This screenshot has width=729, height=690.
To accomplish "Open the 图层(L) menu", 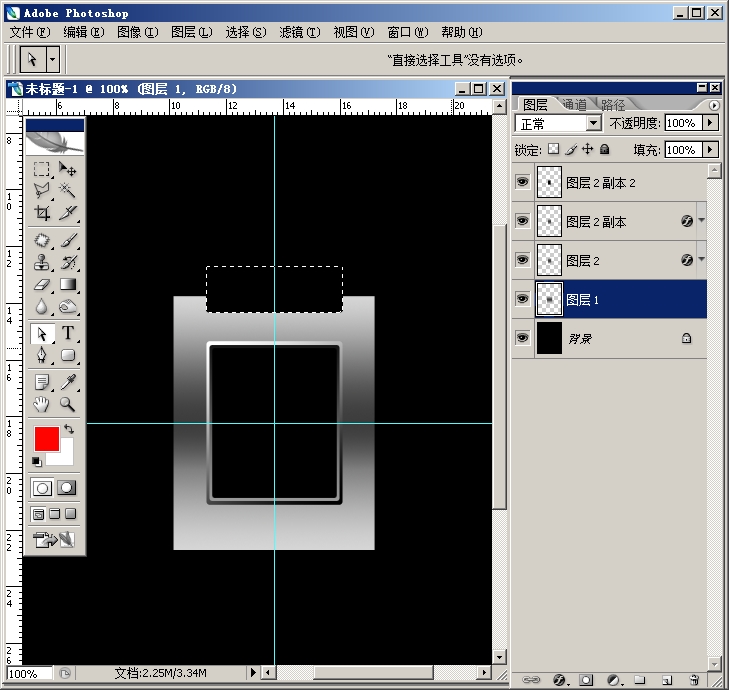I will [192, 32].
